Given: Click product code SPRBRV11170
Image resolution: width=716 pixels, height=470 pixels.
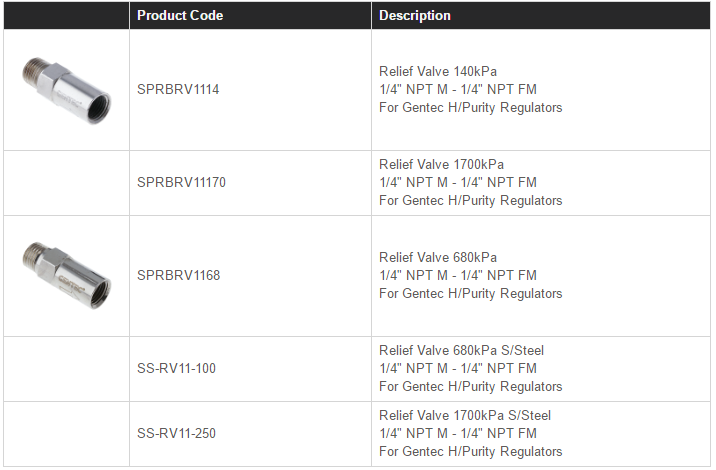Looking at the screenshot, I should coord(181,183).
